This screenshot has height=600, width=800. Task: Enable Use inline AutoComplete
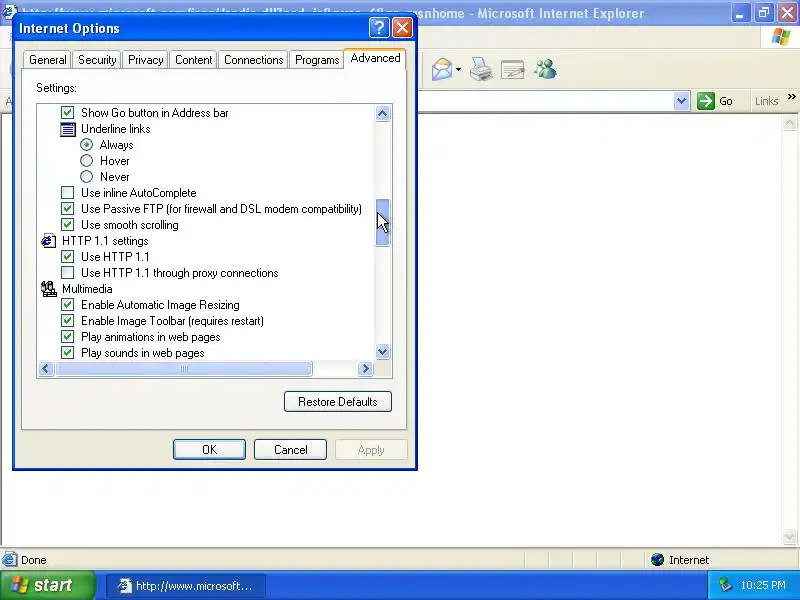[67, 193]
